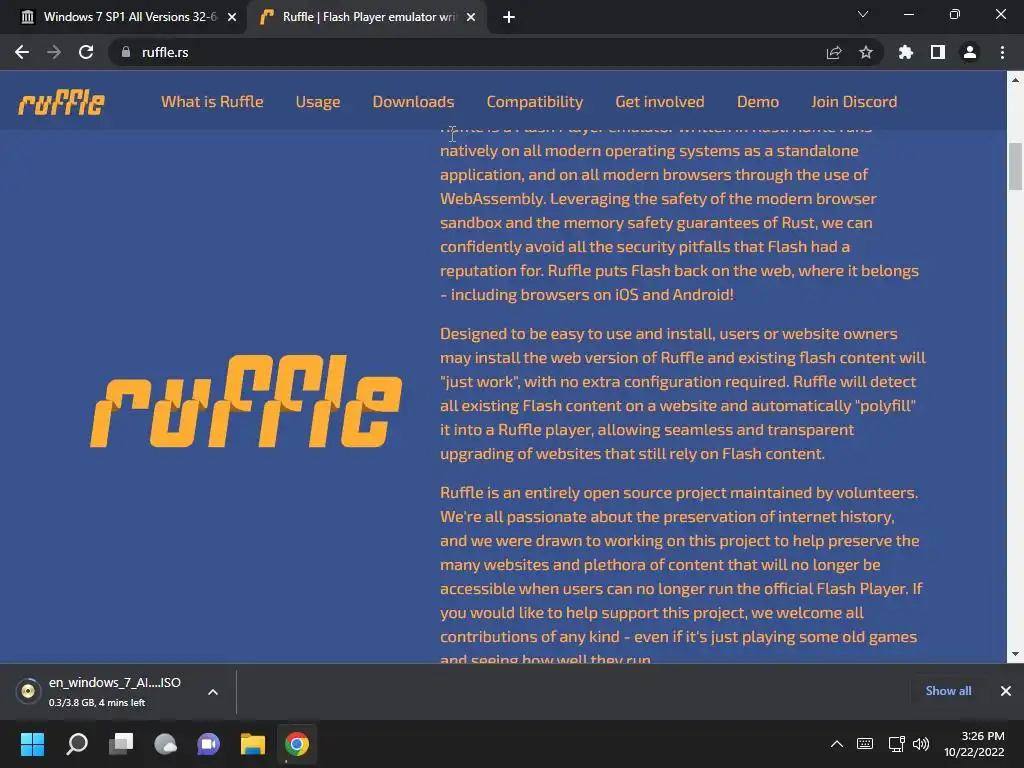Open the en_windows_7 ISO download item
The image size is (1024, 768).
click(x=114, y=691)
